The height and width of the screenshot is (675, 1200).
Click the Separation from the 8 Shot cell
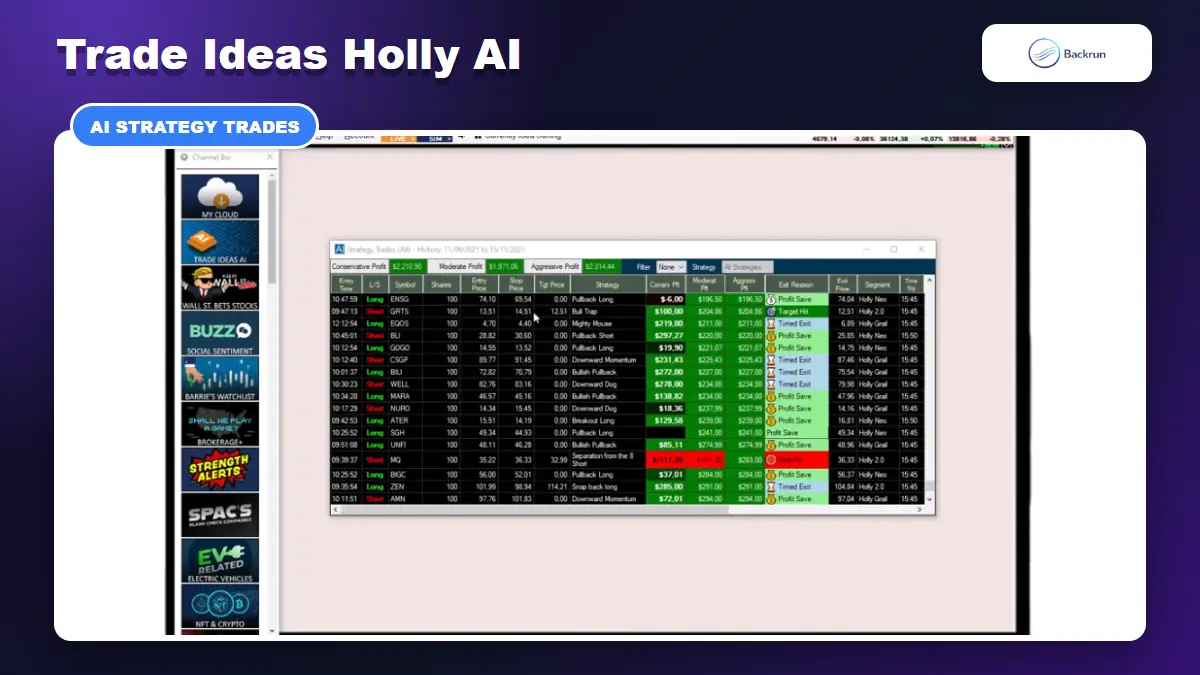coord(607,459)
